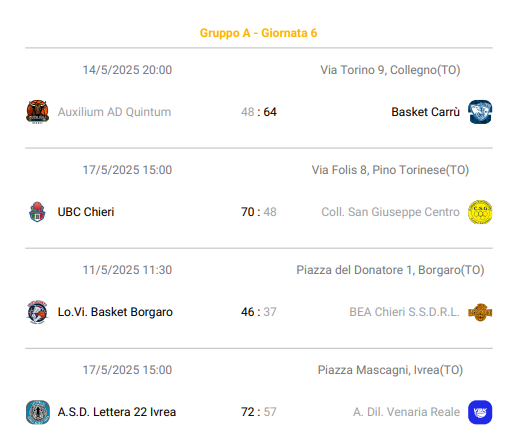Open the A.S.D. Lettera 22 Ivrea emblem
Image resolution: width=509 pixels, height=447 pixels.
coord(38,412)
